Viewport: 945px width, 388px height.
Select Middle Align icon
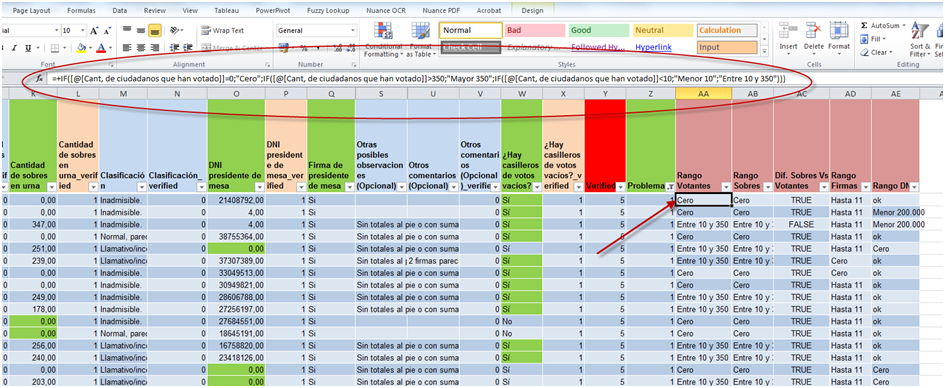(x=140, y=30)
